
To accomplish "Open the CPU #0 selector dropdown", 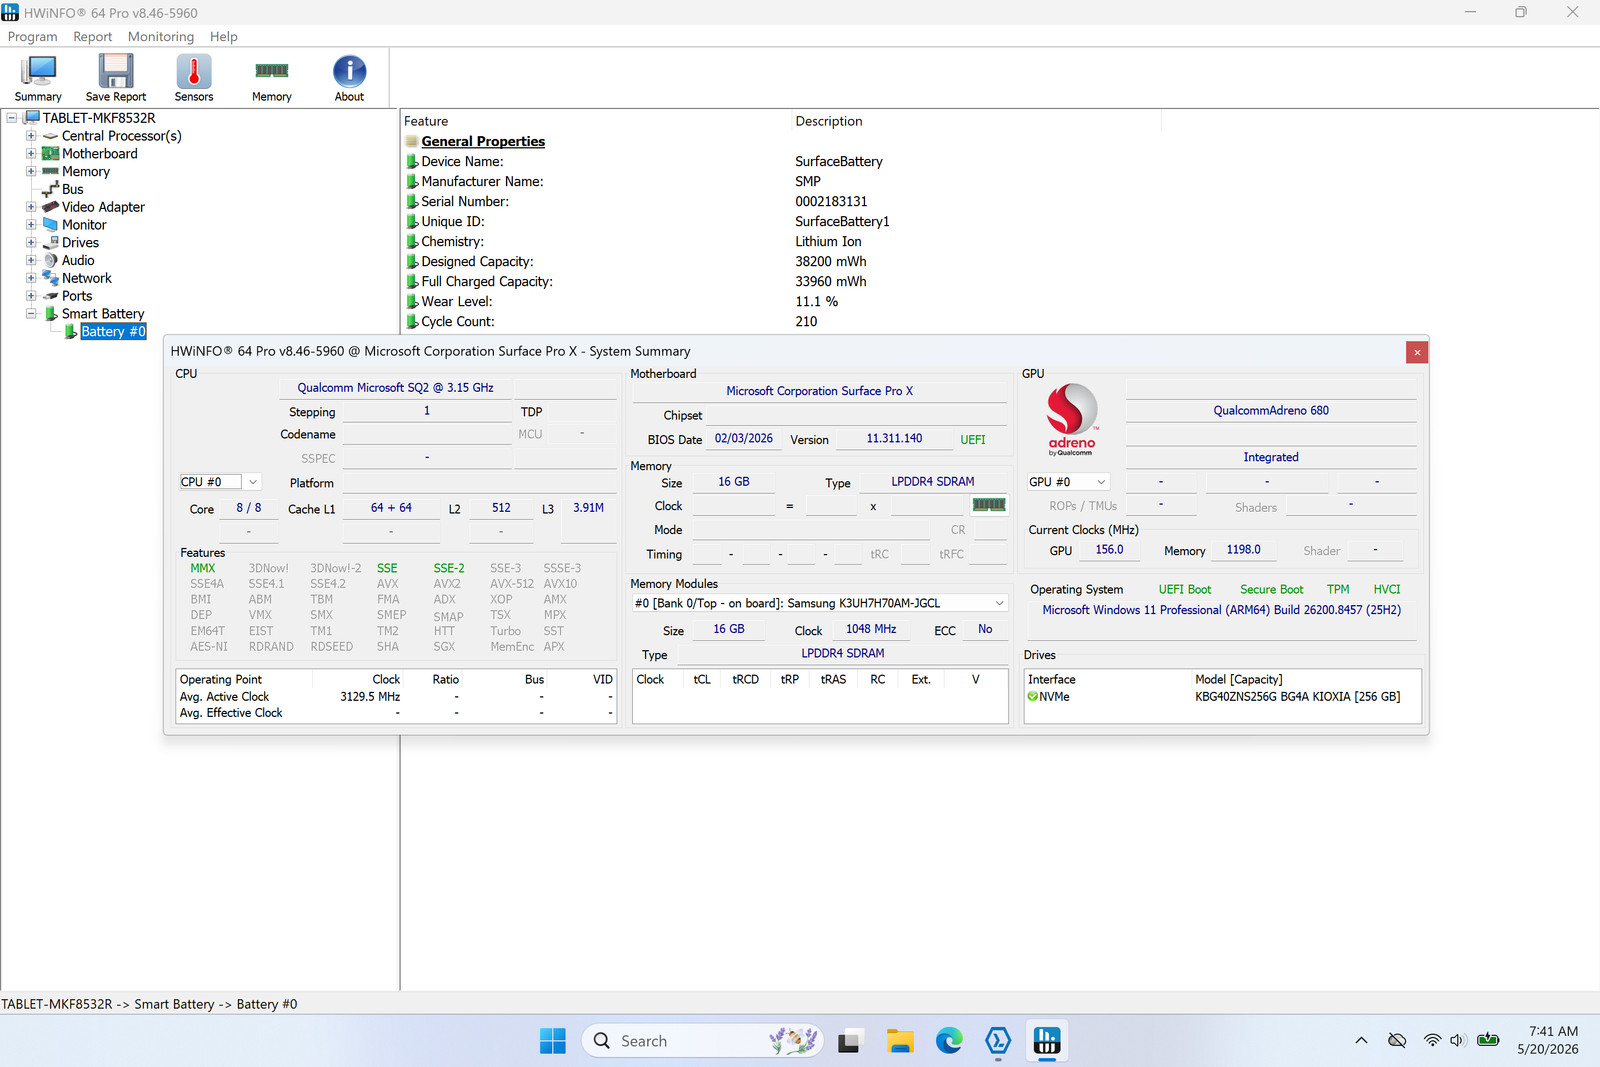I will [220, 482].
